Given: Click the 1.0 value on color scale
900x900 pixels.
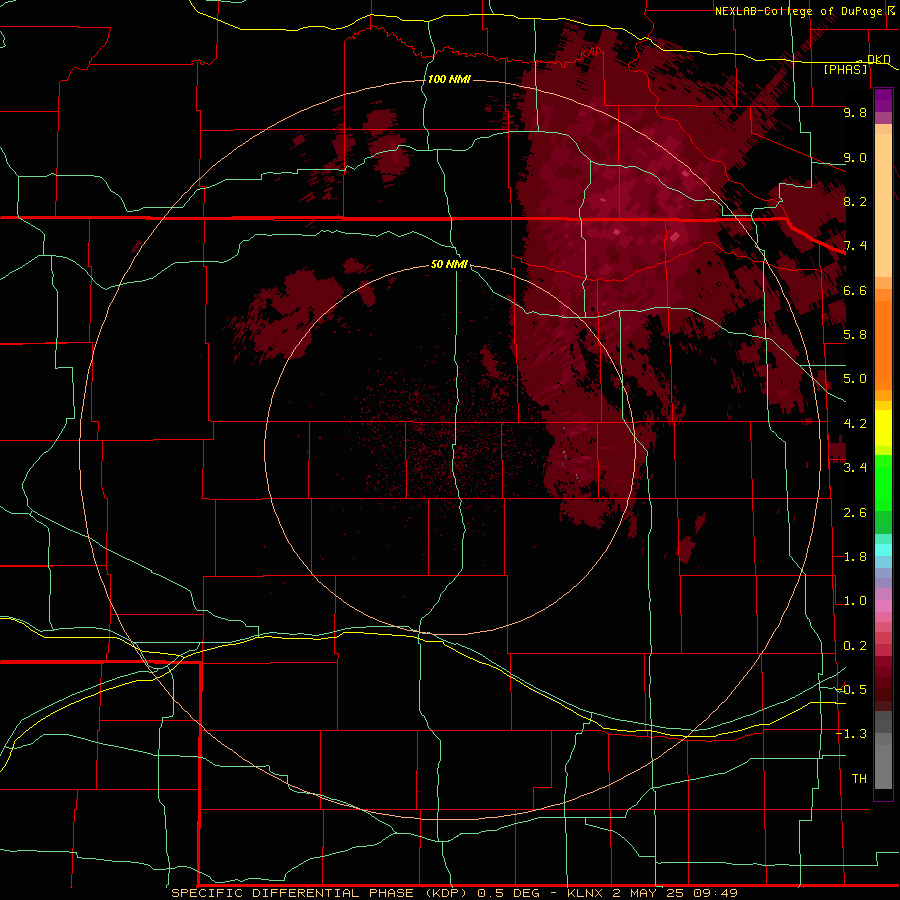Looking at the screenshot, I should click(855, 601).
